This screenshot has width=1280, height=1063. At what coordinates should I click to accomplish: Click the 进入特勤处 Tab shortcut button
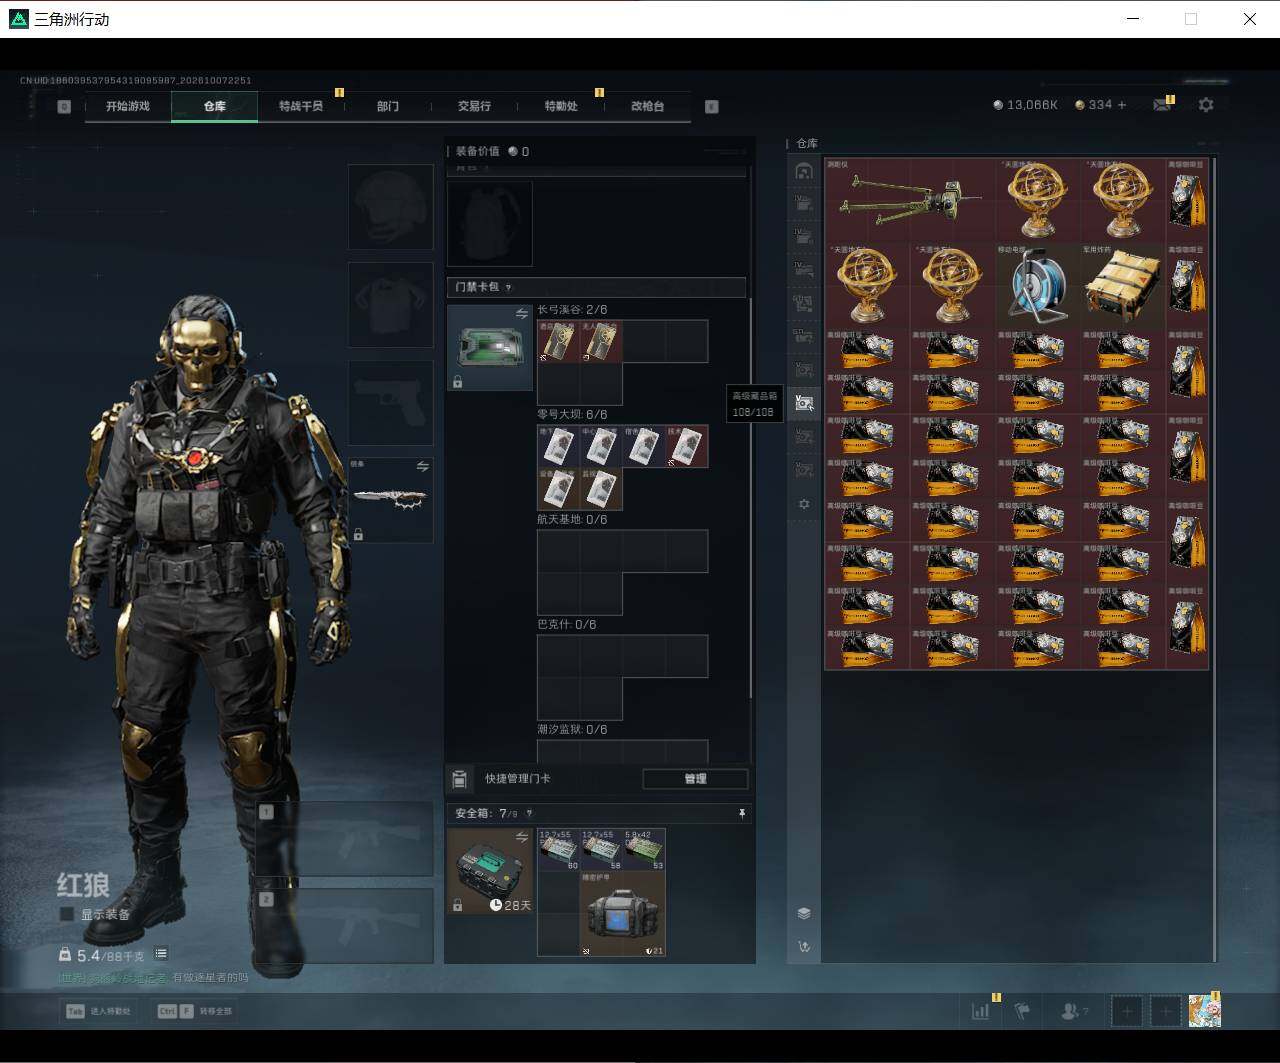(96, 1011)
